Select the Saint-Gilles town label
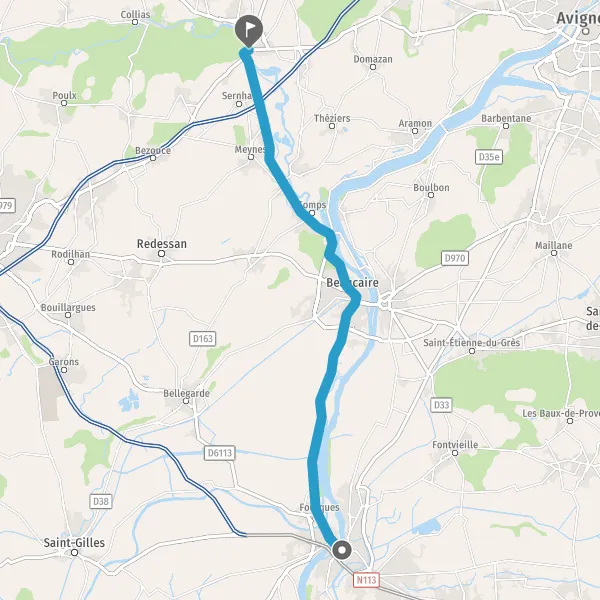This screenshot has width=600, height=600. point(74,543)
